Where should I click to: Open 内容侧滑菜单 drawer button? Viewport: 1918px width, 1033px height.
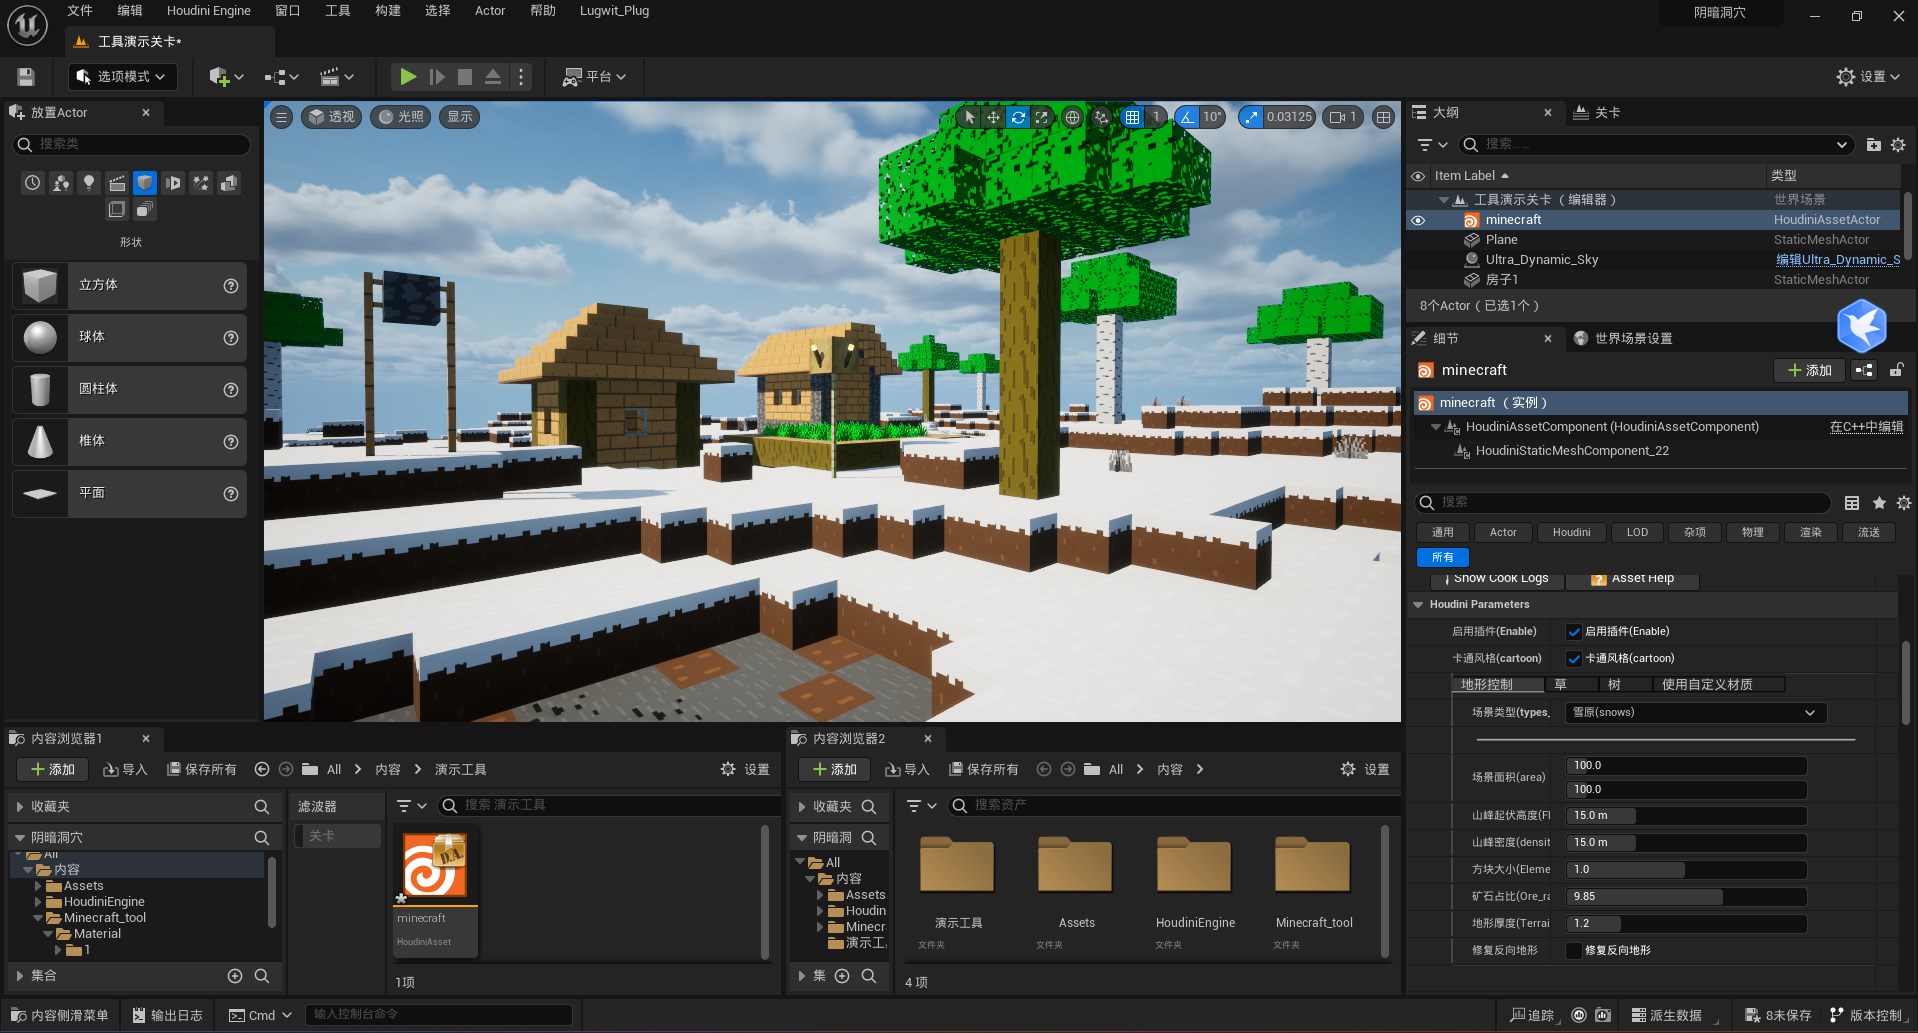tap(60, 1015)
